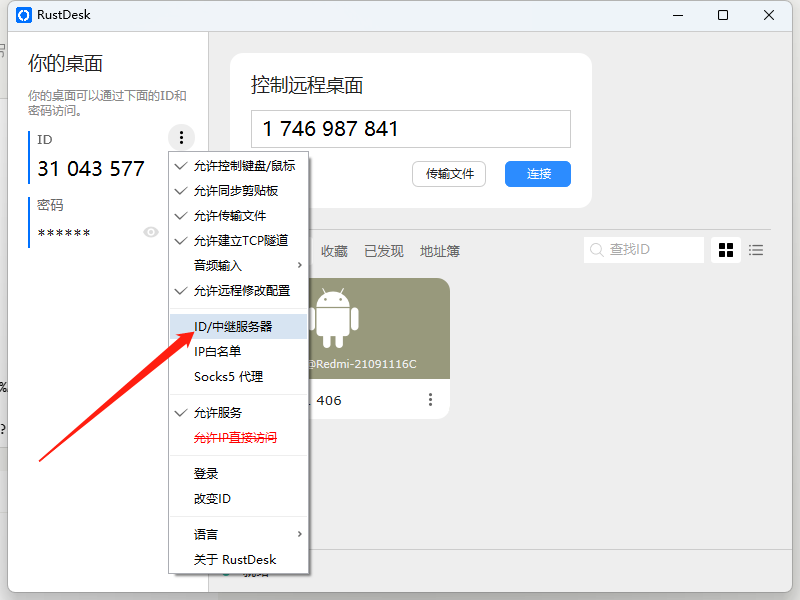Open 关于 RustDesk
800x600 pixels.
[x=239, y=560]
